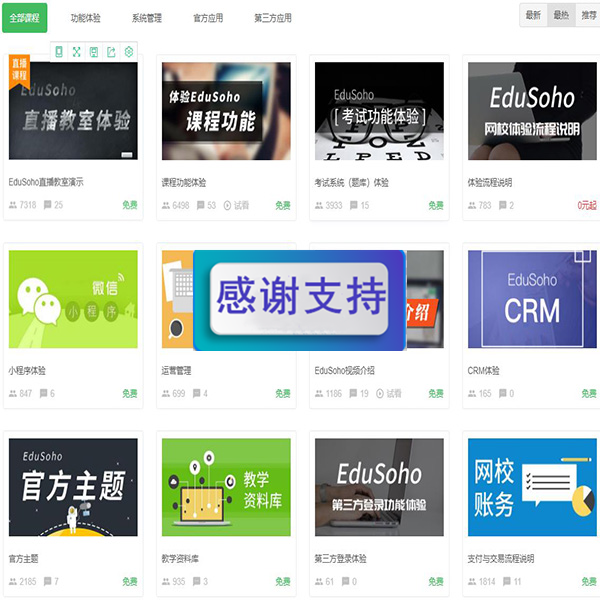Click the mobile phone preview icon
Viewport: 600px width, 600px height.
59,52
